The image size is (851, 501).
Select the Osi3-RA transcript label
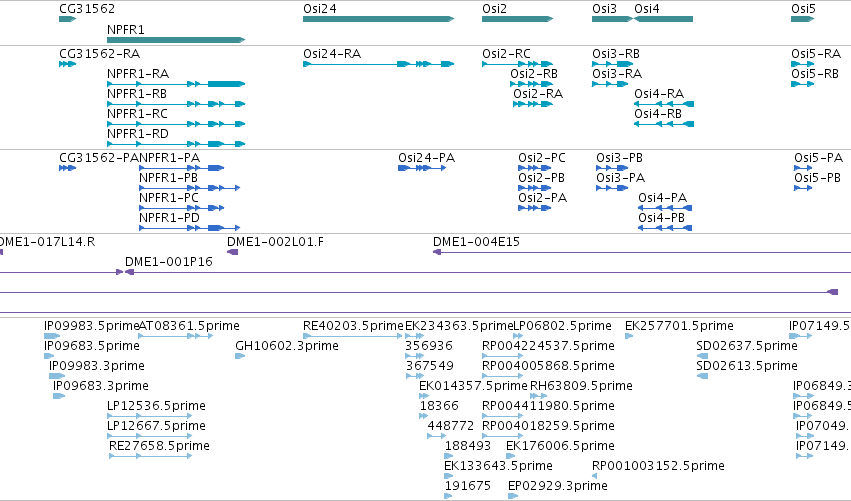coord(617,74)
